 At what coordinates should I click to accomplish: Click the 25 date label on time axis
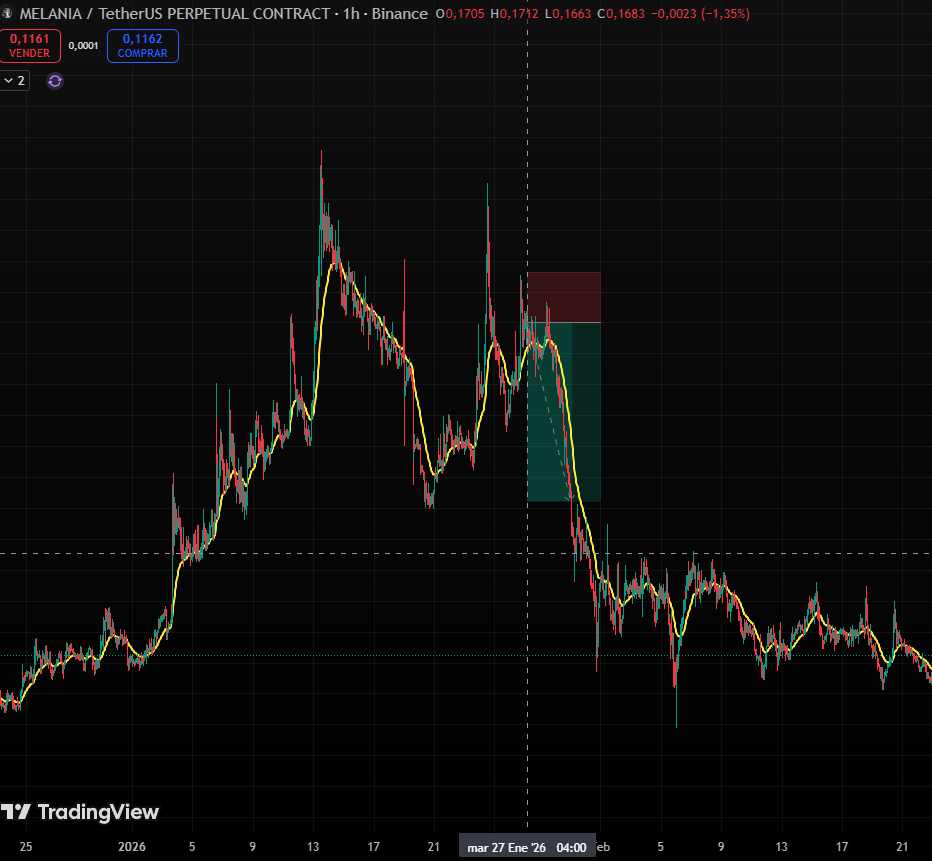26,847
